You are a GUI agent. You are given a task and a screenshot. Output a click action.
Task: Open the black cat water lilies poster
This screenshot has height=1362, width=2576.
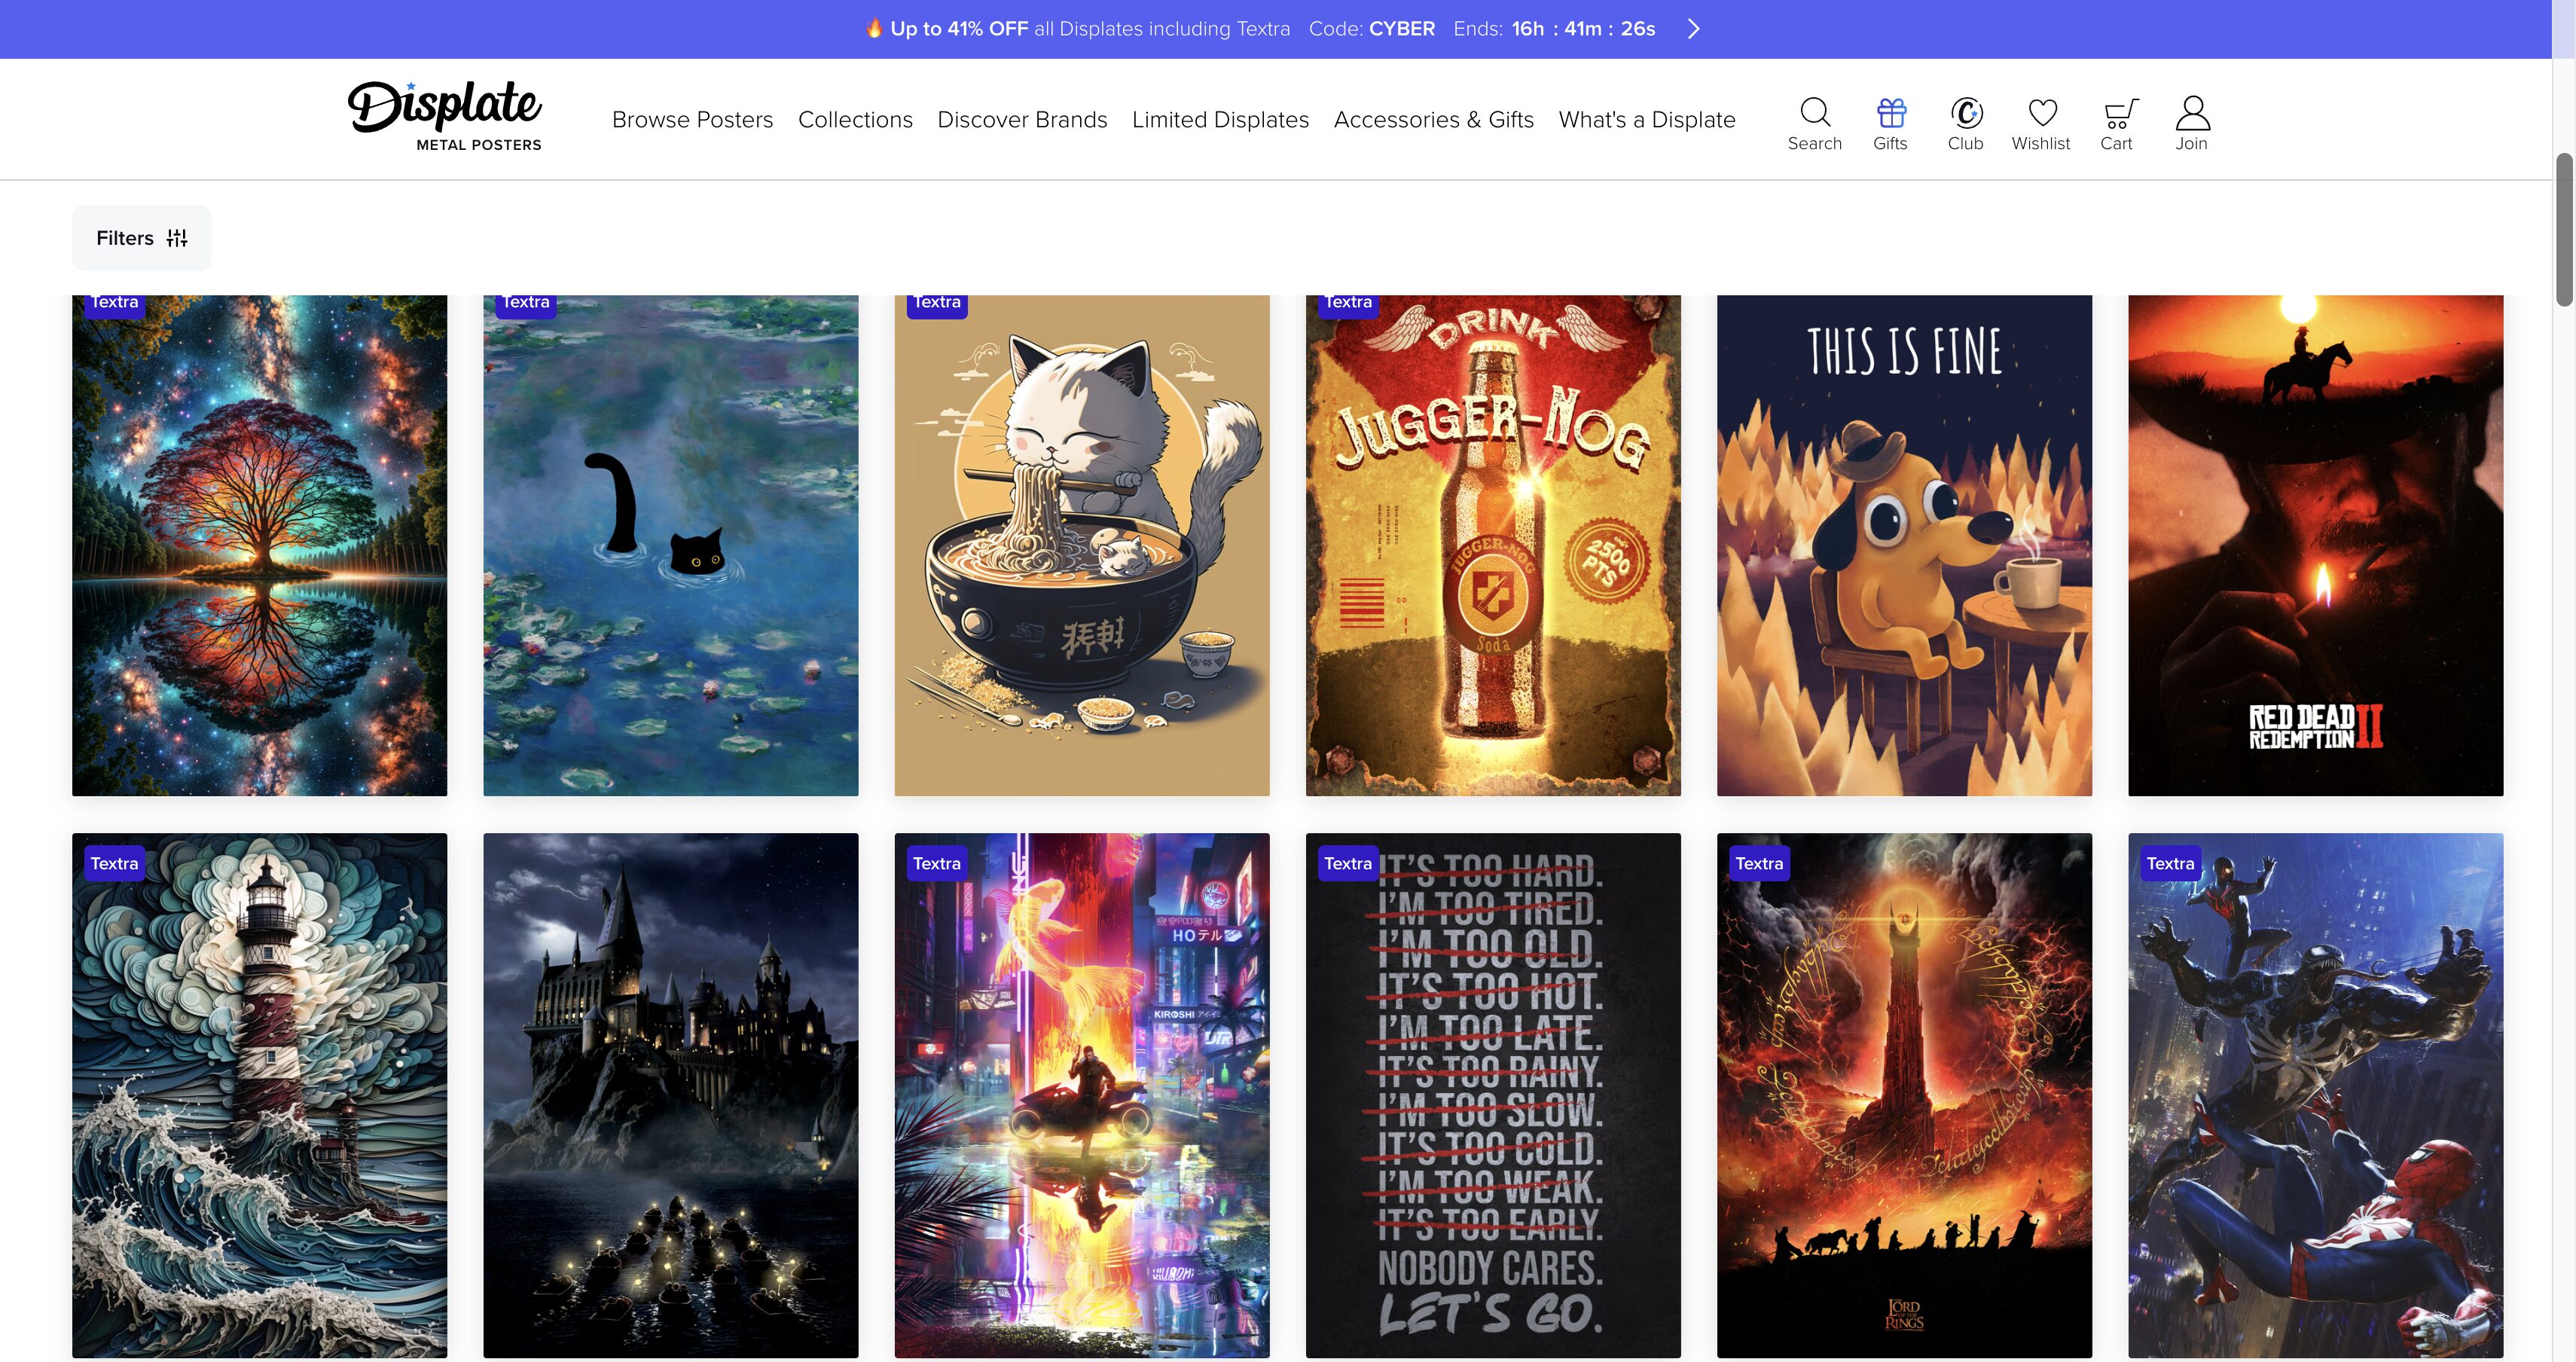tap(670, 545)
